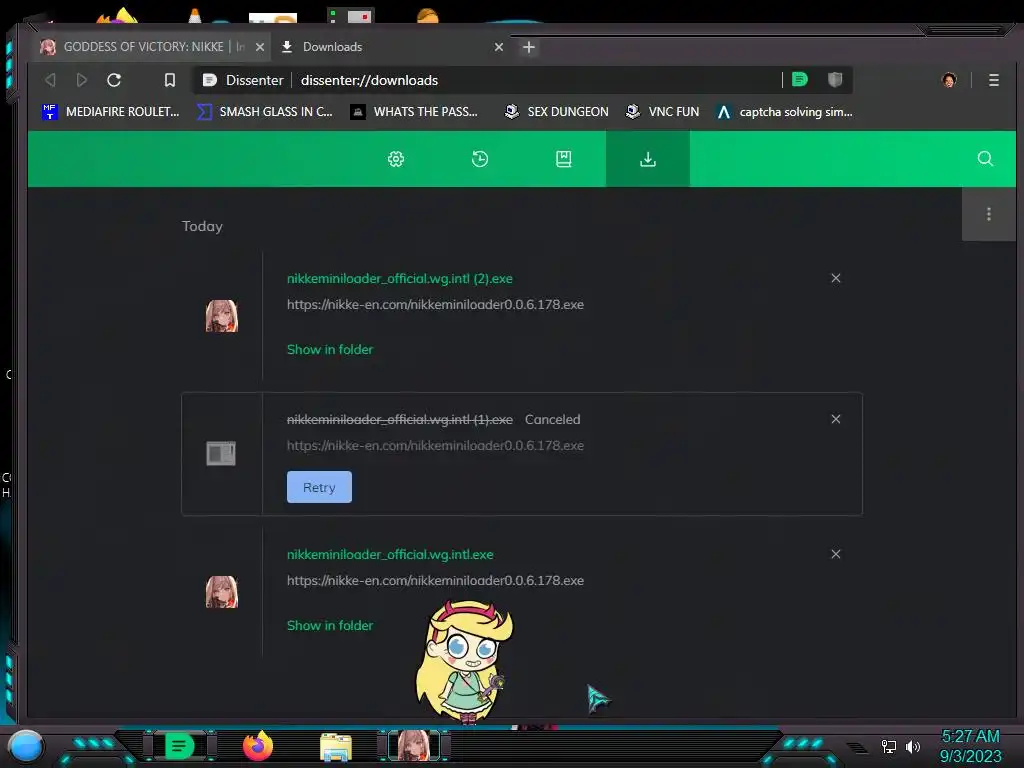
Task: Open File Explorer from taskbar
Action: 336,747
